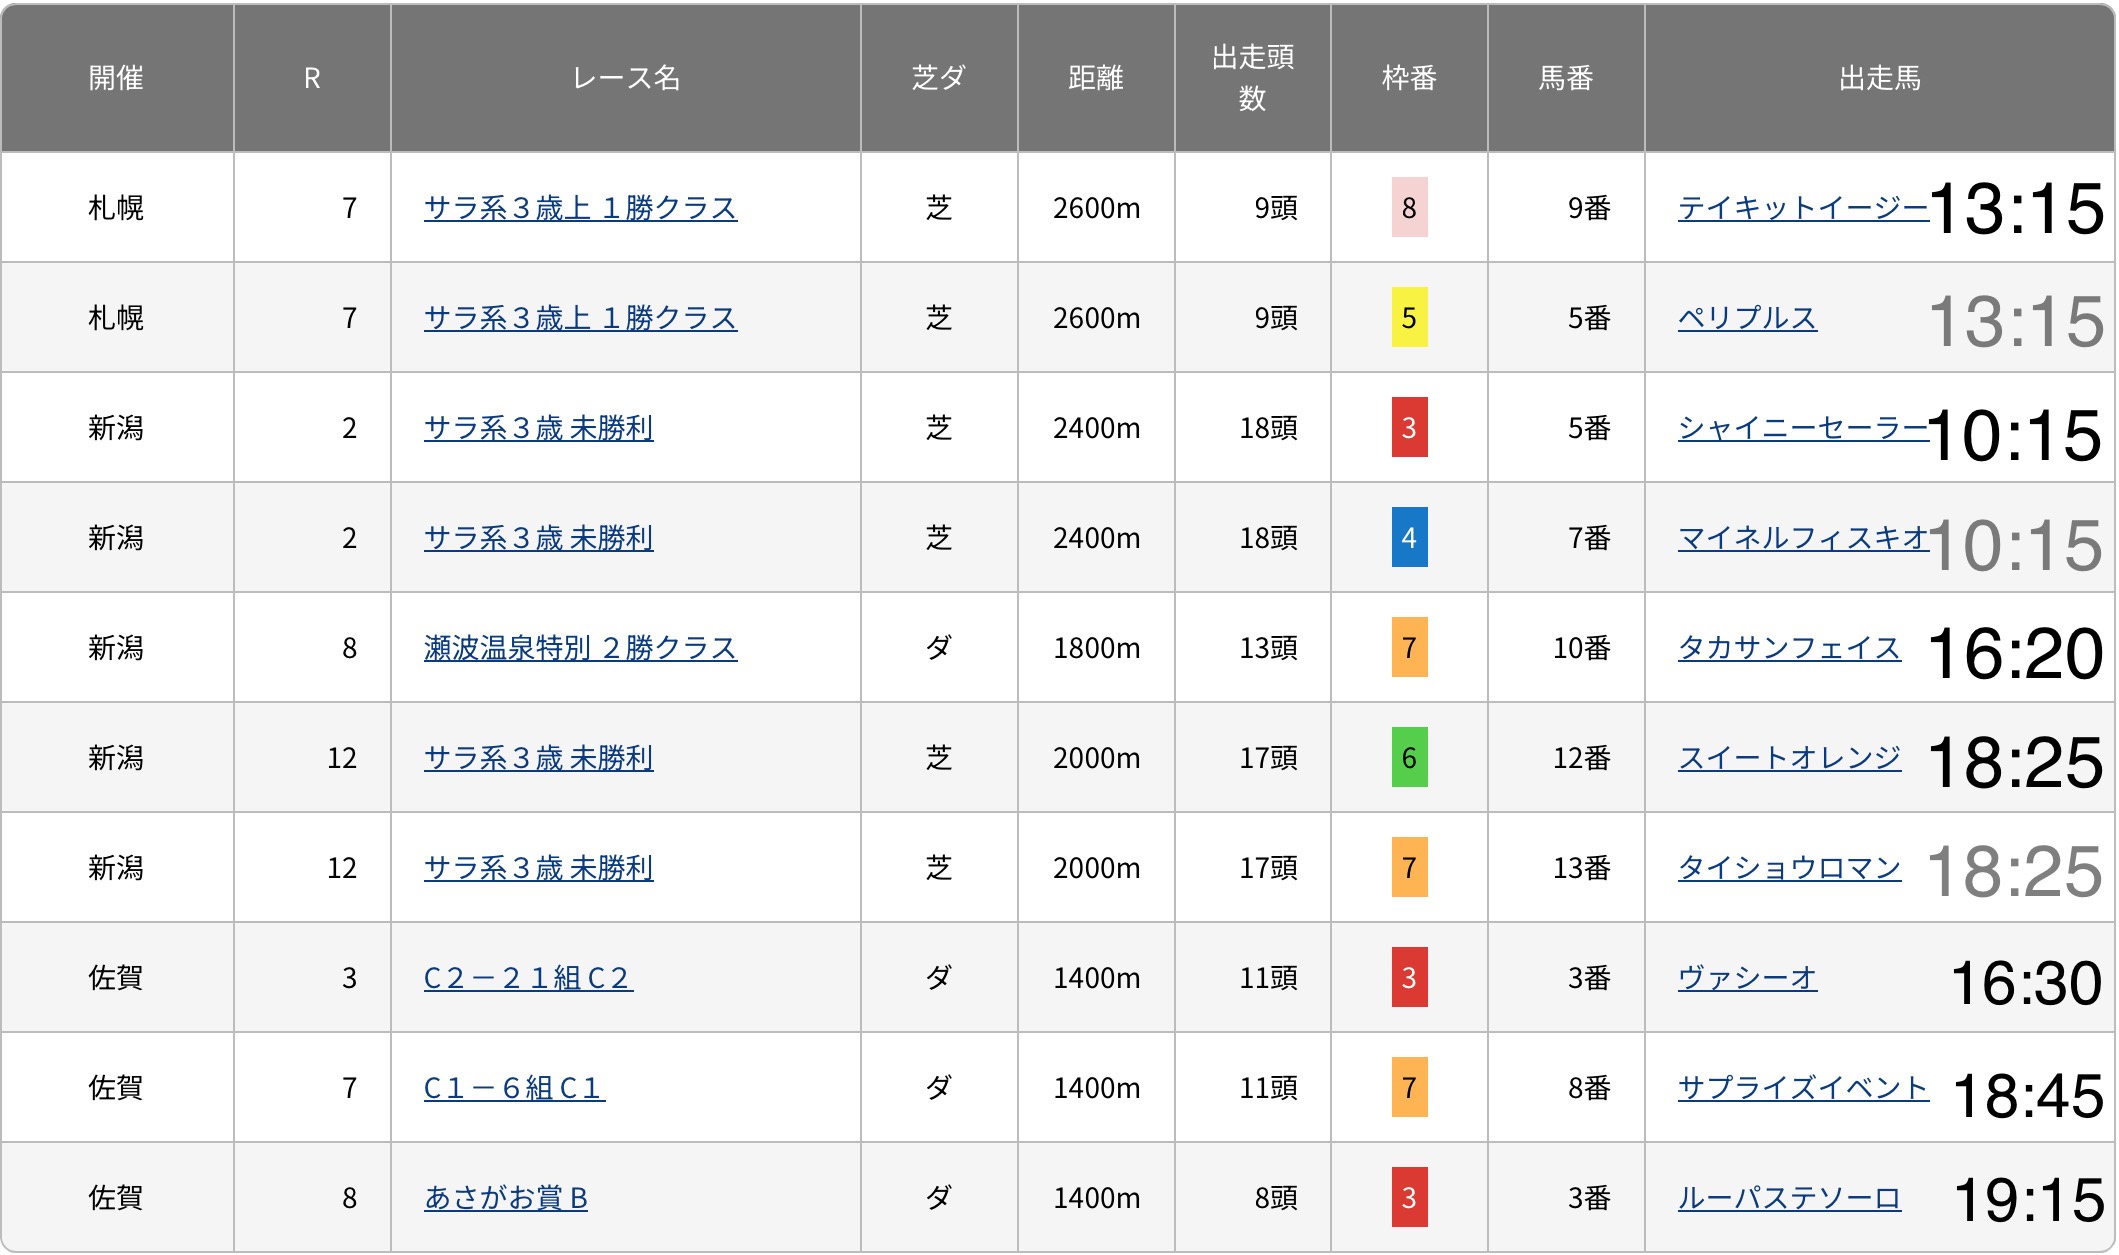This screenshot has width=2119, height=1255.
Task: Open horse link サプライズイベント
Action: (1802, 1088)
